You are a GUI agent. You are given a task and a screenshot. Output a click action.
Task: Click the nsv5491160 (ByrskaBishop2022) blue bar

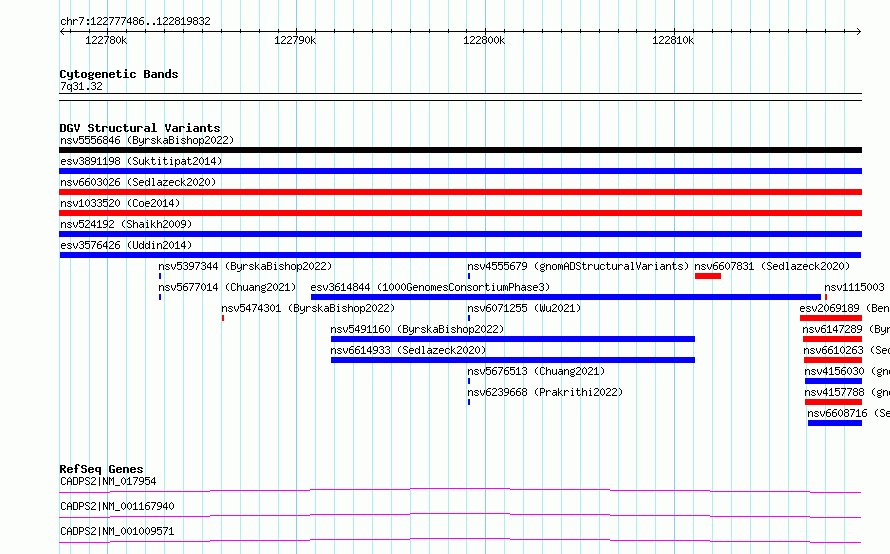(x=513, y=339)
